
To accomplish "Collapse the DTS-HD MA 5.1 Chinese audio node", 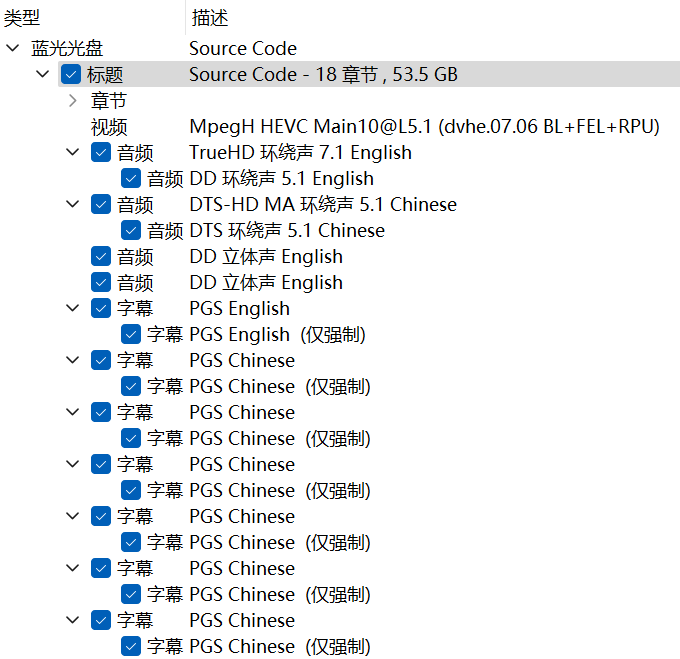I will click(x=72, y=204).
